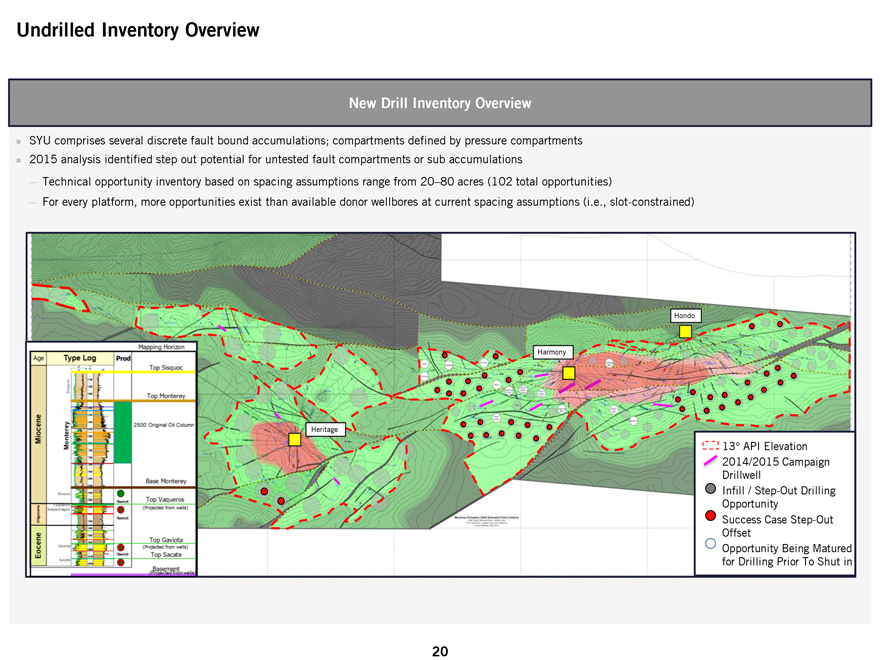Click the magenta Campaign Drillwell legend line
The image size is (880, 660).
(710, 461)
